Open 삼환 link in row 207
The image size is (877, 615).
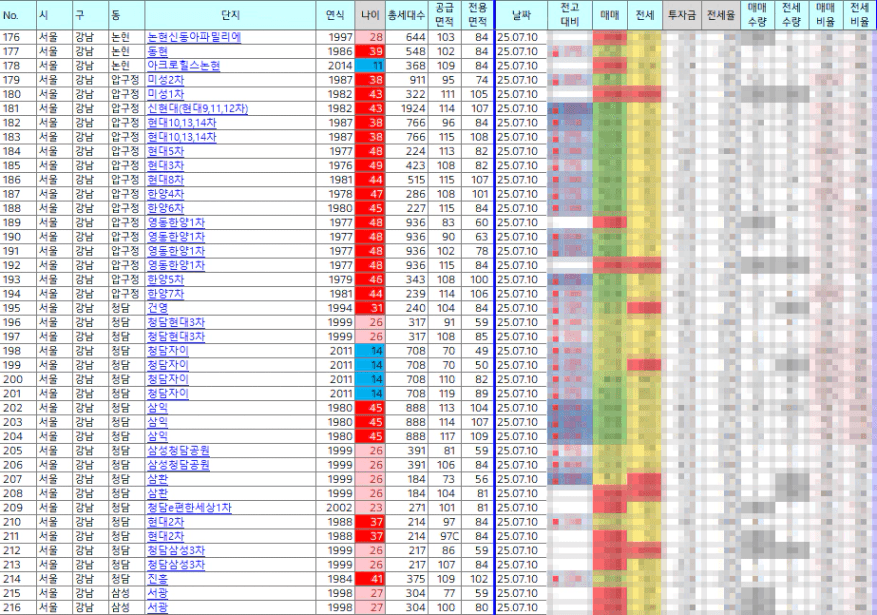point(157,479)
